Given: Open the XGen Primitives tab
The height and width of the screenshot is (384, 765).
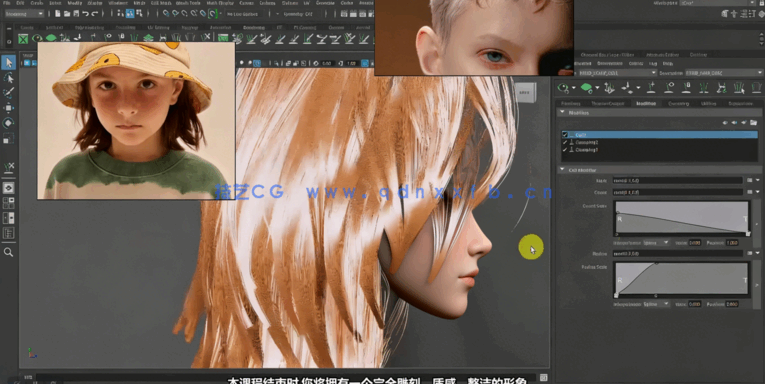Looking at the screenshot, I should (571, 103).
